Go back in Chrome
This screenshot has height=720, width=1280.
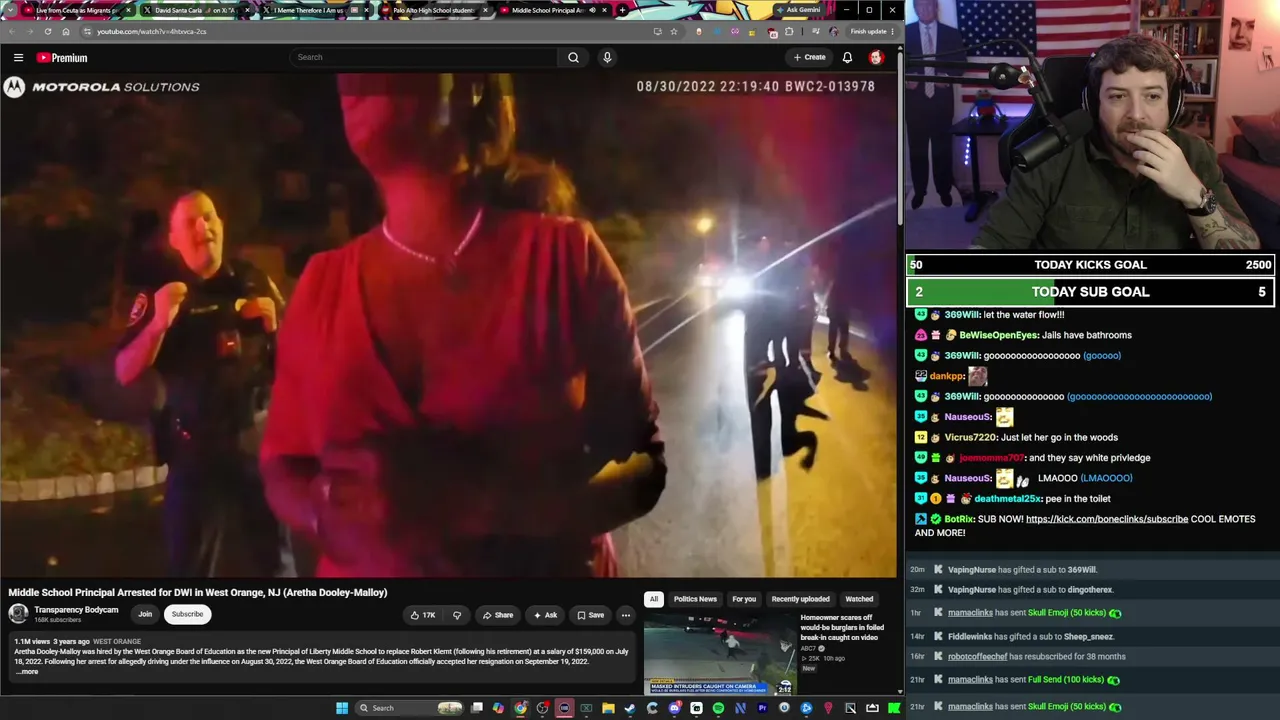click(12, 31)
